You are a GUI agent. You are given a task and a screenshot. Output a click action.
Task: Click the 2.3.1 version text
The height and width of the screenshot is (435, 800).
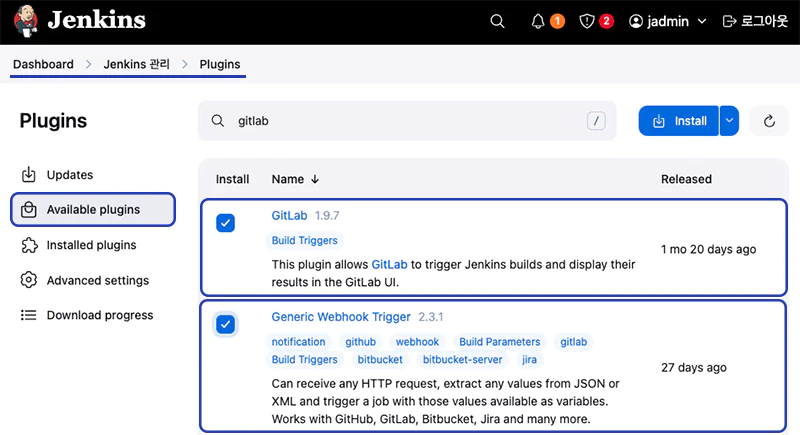(x=431, y=317)
